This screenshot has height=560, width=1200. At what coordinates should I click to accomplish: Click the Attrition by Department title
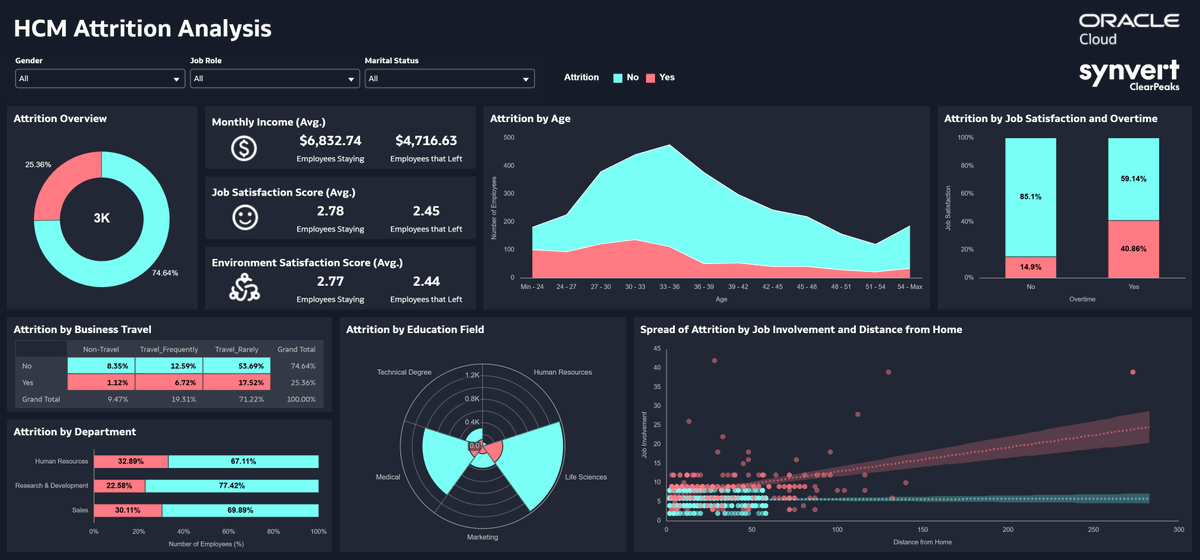pyautogui.click(x=74, y=432)
